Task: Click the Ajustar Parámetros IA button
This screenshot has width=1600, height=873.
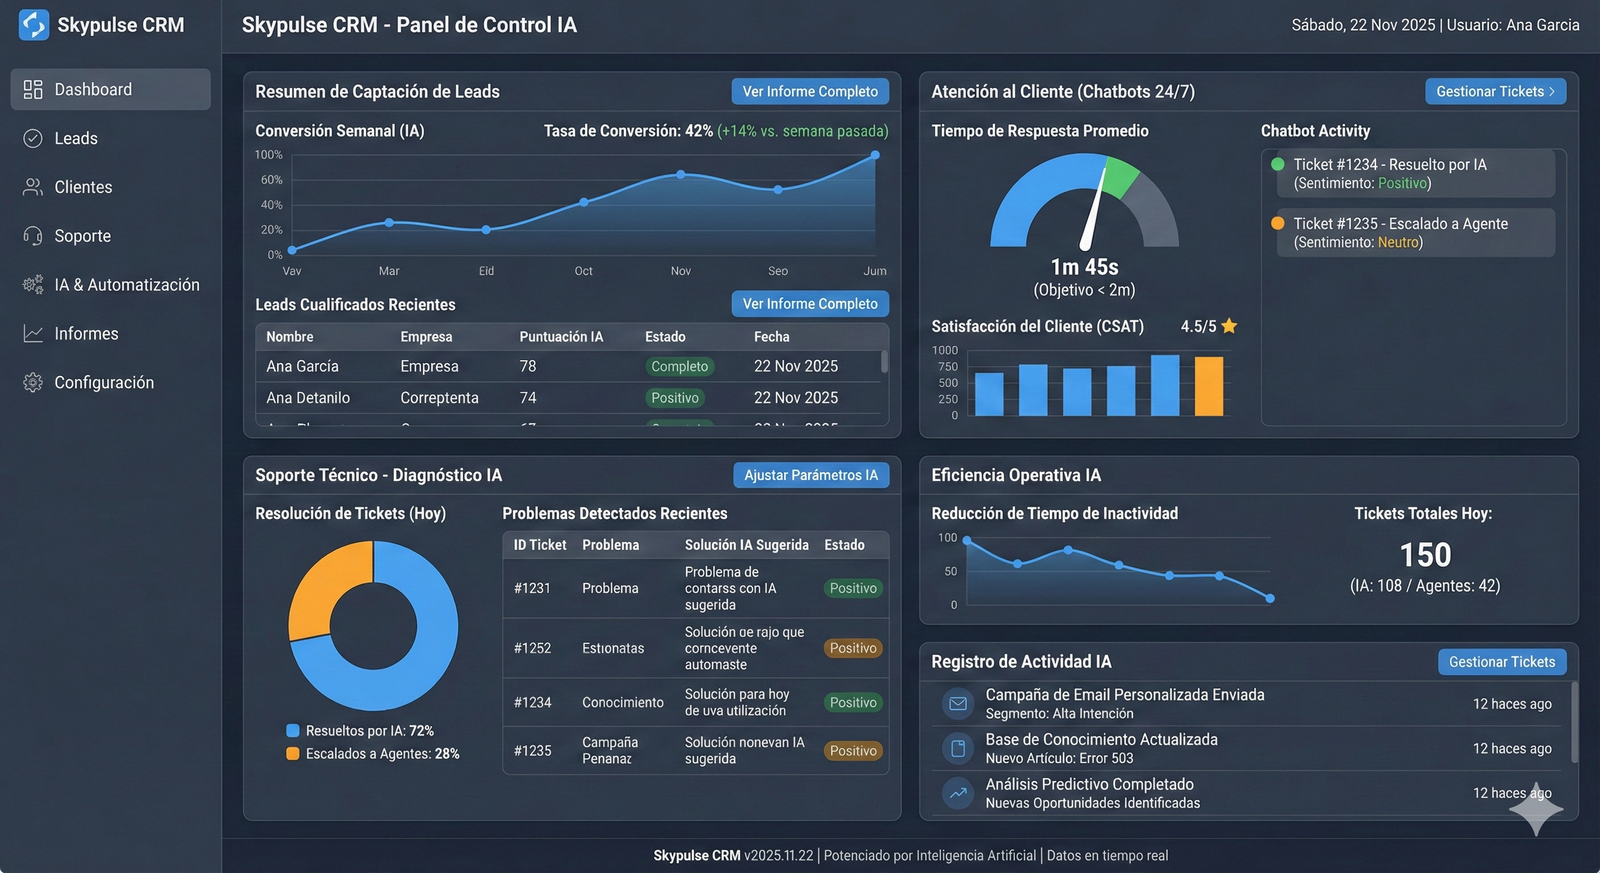Action: [x=810, y=475]
